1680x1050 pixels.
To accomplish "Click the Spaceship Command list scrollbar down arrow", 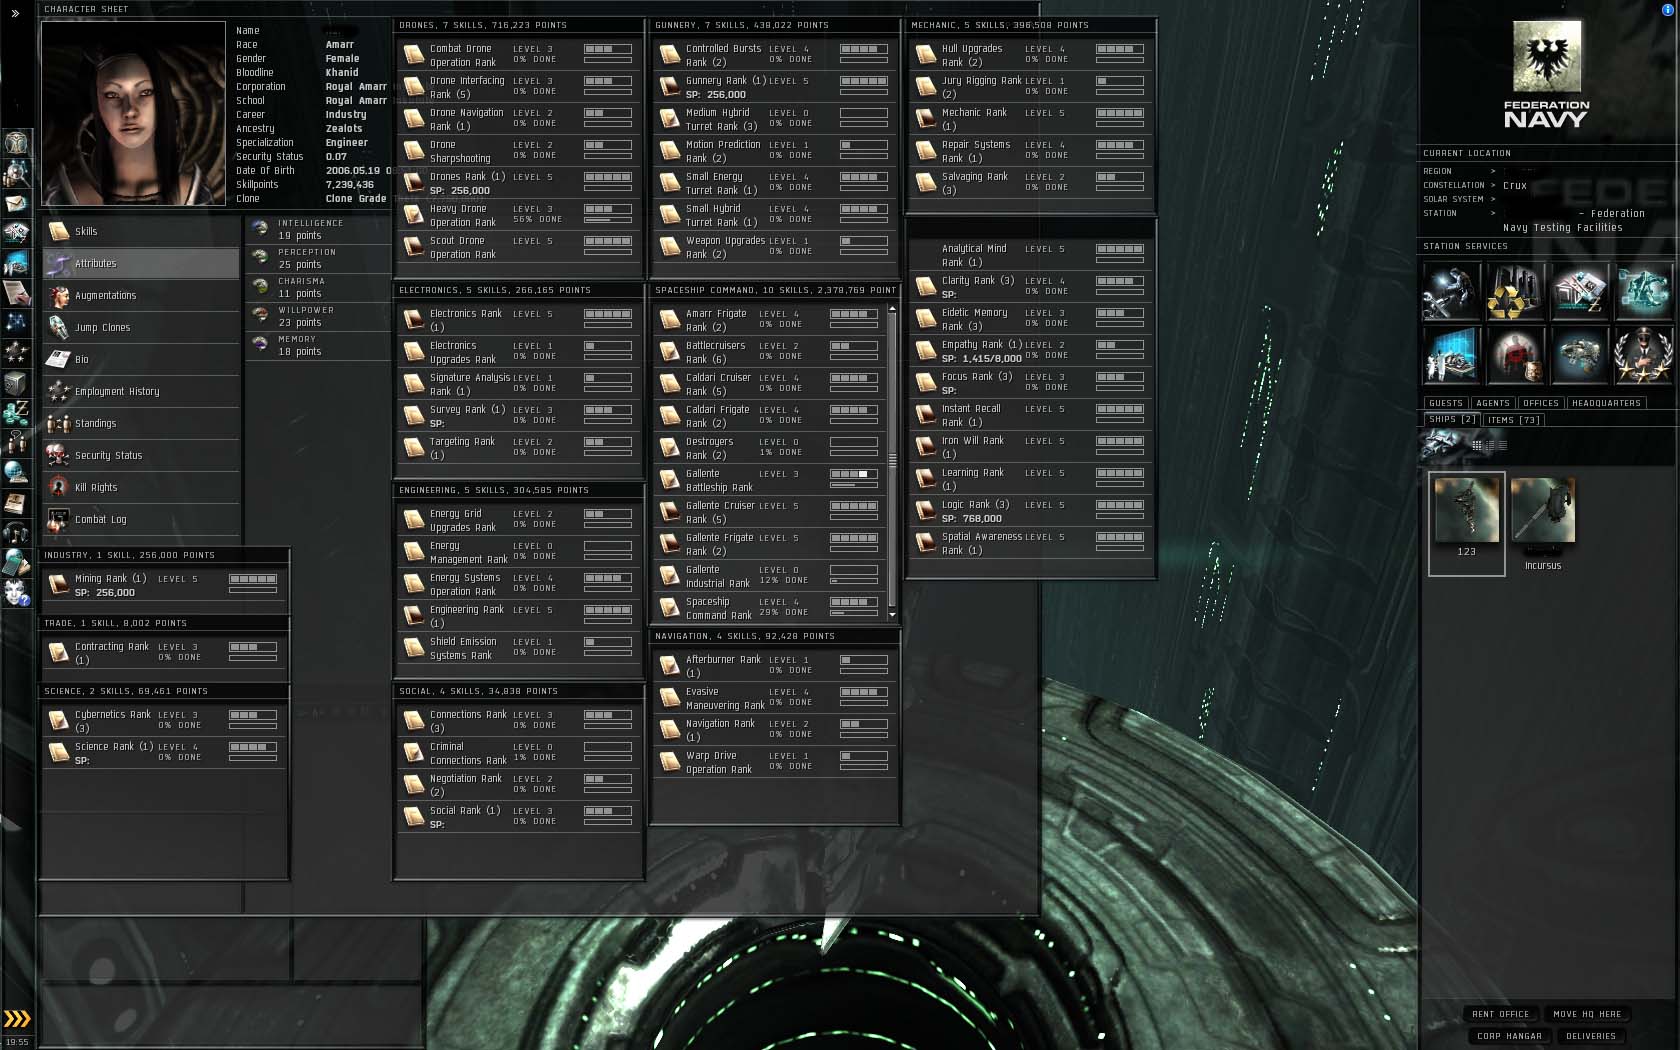I will click(x=892, y=615).
